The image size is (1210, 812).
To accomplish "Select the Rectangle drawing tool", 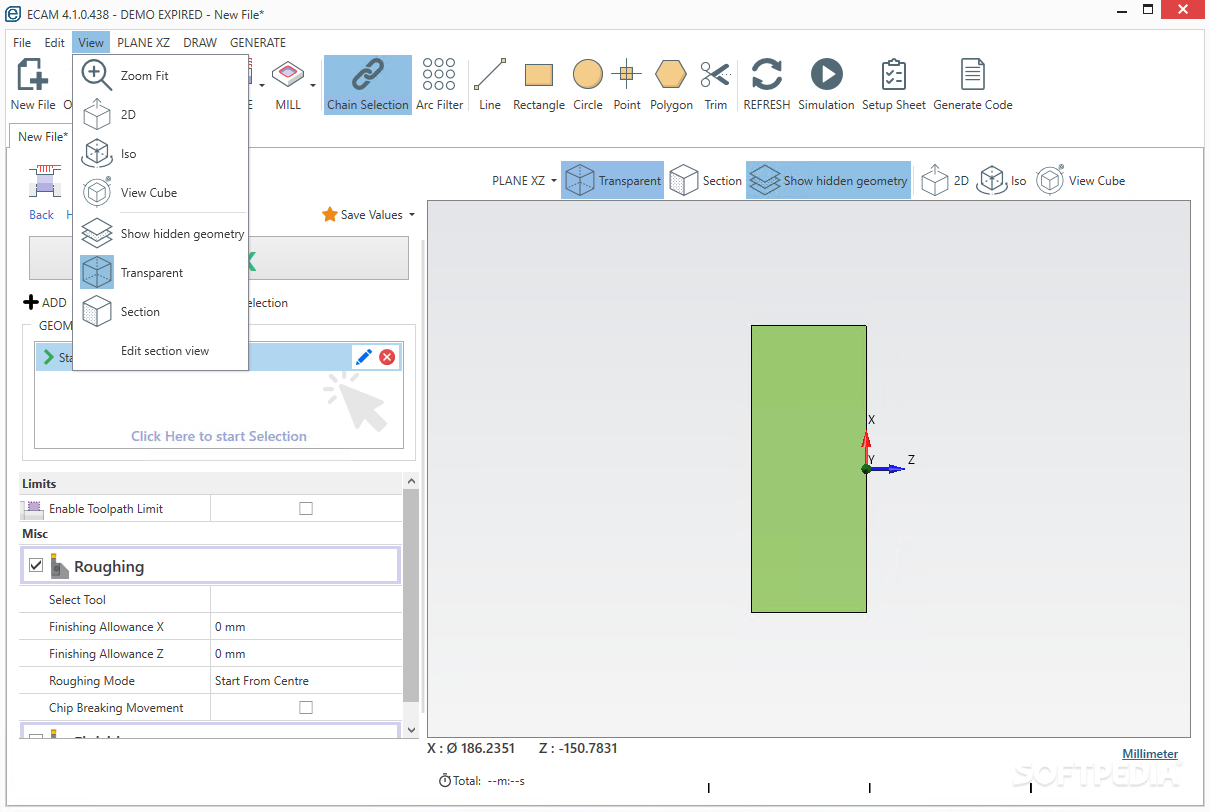I will [x=539, y=84].
